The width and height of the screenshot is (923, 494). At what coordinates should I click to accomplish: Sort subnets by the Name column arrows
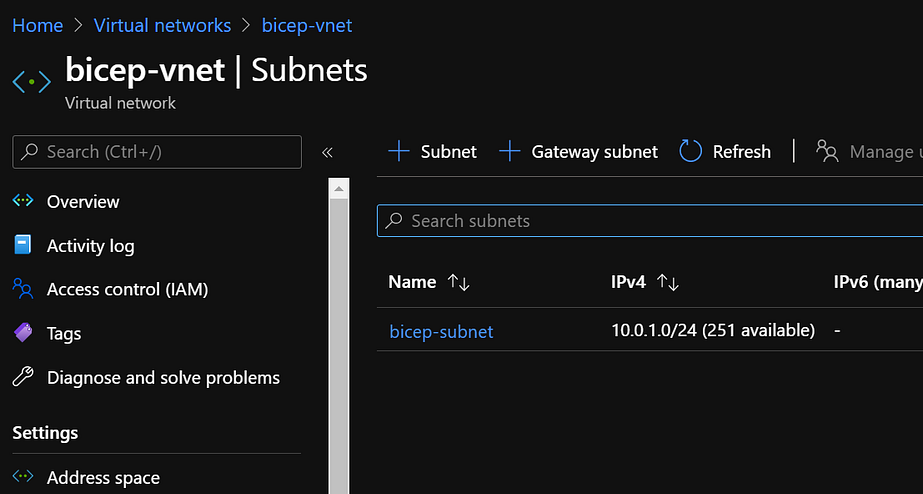pyautogui.click(x=459, y=283)
